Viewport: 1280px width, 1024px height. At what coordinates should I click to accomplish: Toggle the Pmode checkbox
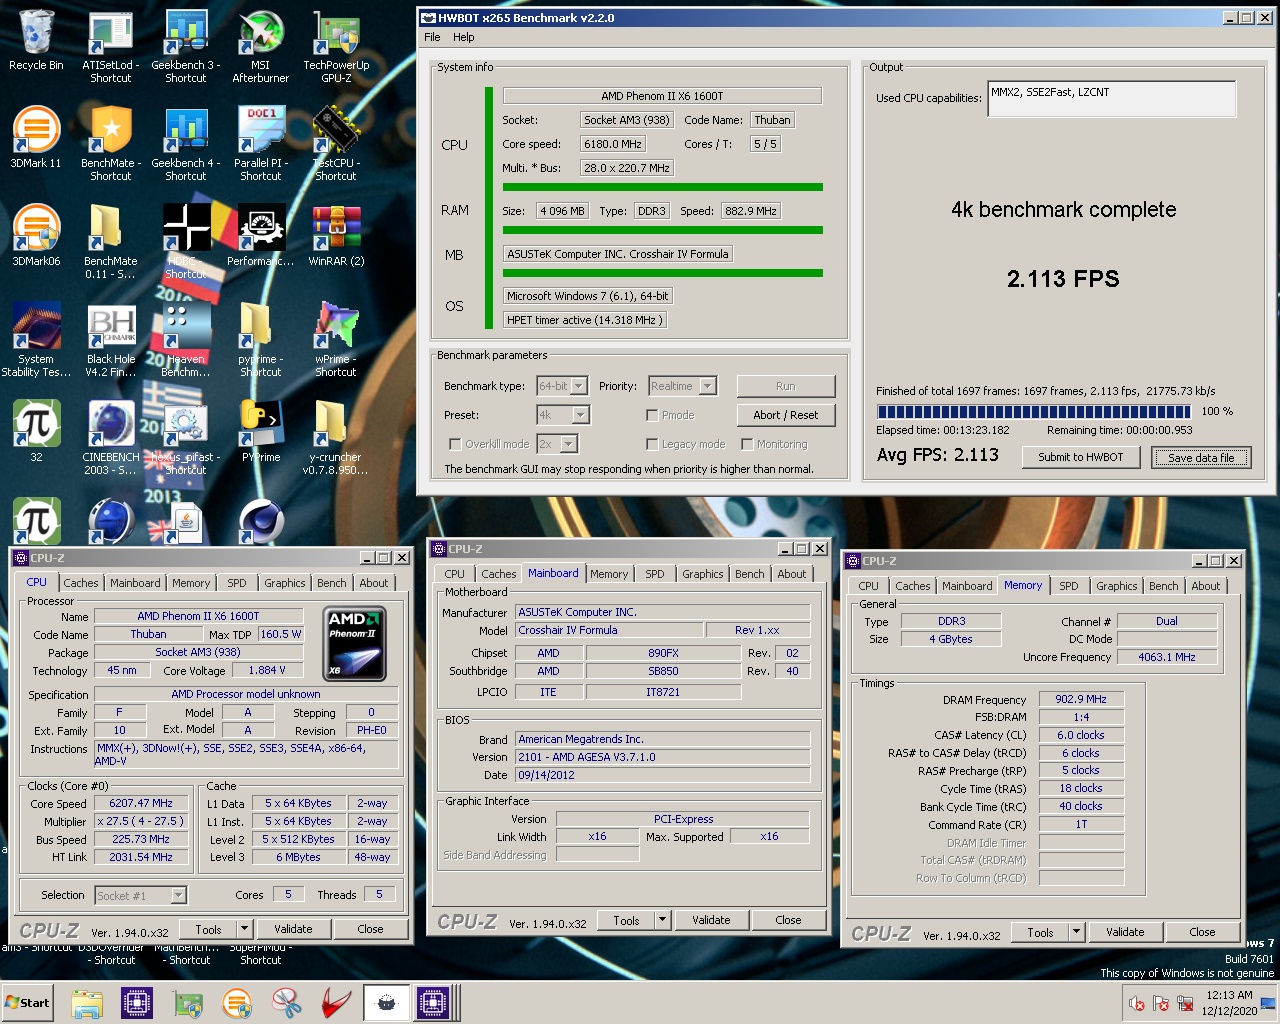[x=652, y=415]
